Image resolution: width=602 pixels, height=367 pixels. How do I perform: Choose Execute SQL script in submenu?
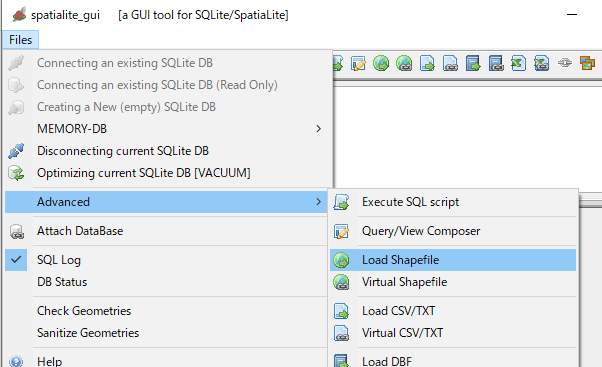point(453,202)
